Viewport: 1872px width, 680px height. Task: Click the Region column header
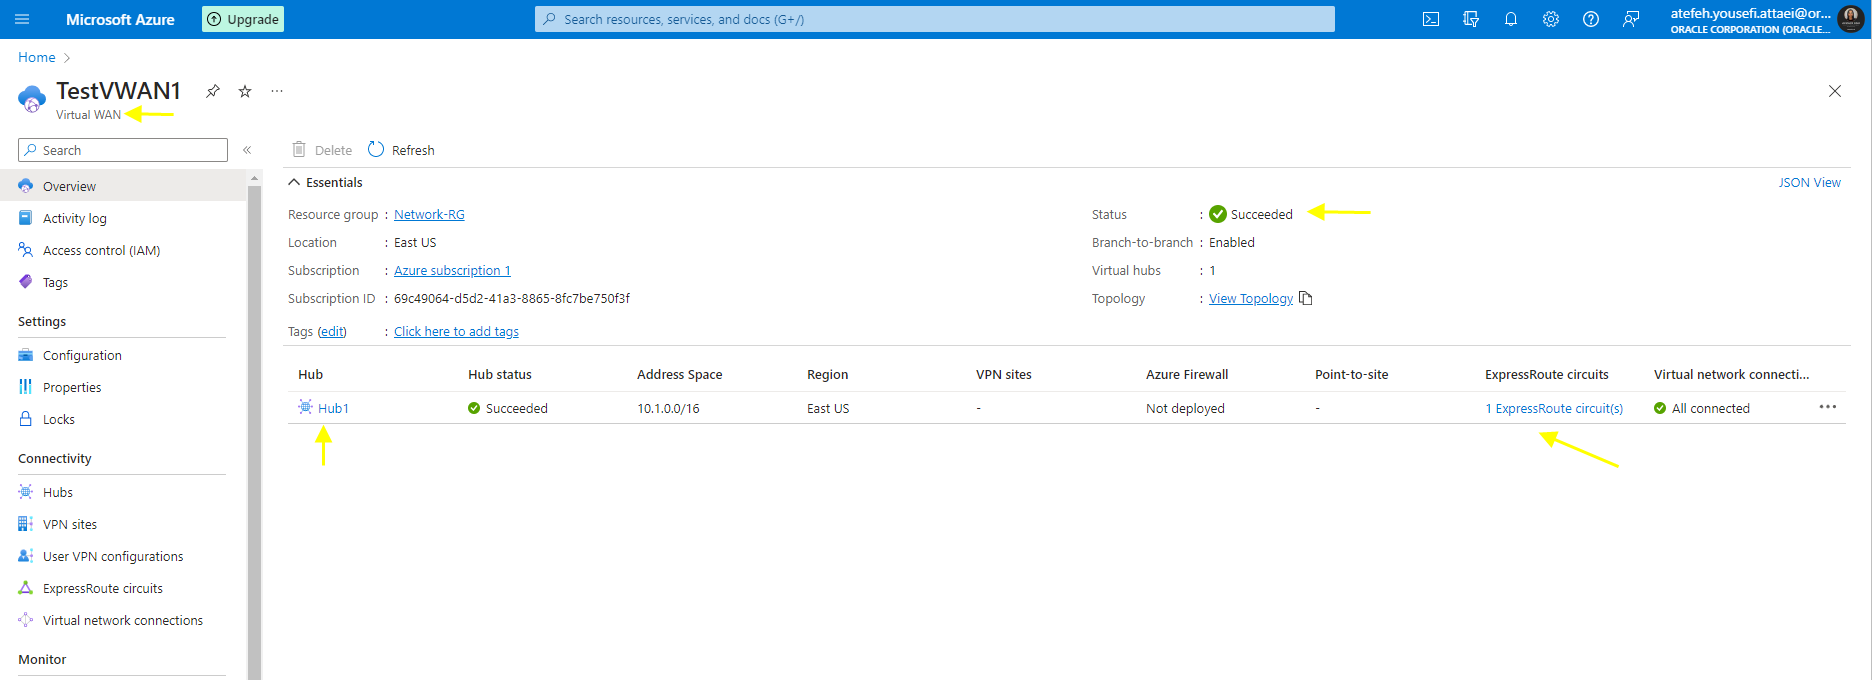[827, 374]
